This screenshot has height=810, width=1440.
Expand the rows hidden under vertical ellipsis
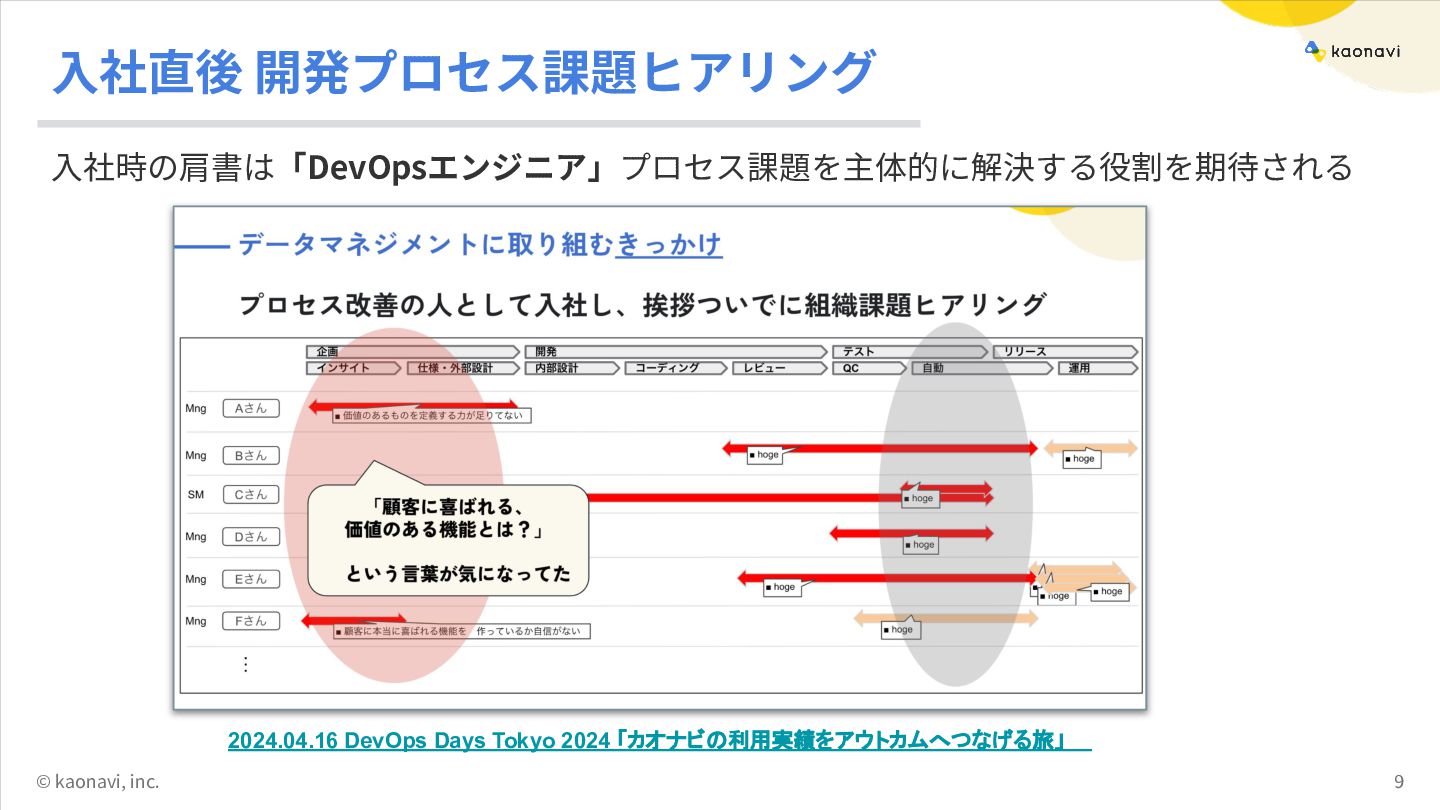pos(245,663)
